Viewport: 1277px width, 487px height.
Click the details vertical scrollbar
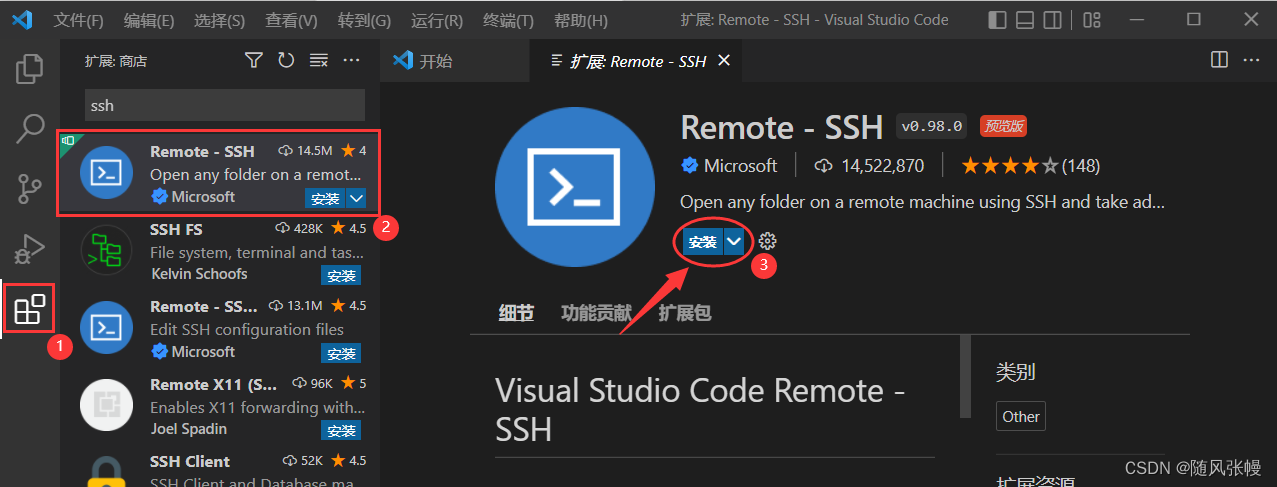point(965,376)
